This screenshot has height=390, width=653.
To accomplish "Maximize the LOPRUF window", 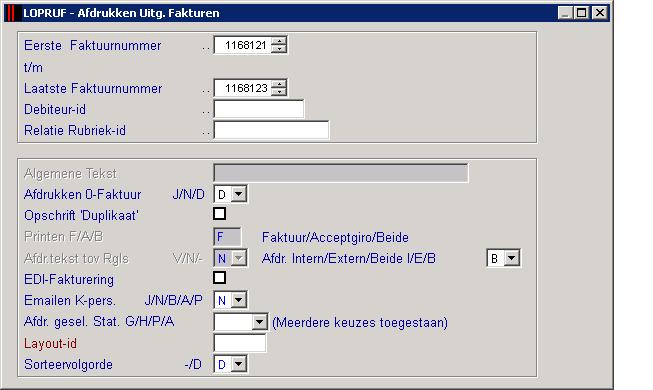I will click(x=581, y=13).
